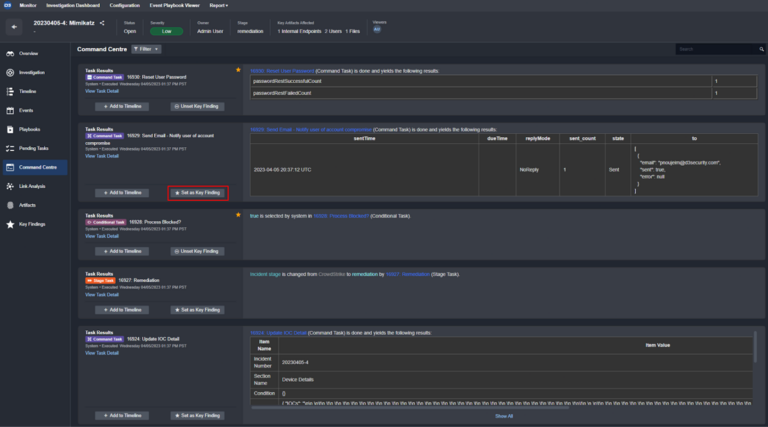This screenshot has width=768, height=427.
Task: View Task Detail for Process Blocked
Action: click(102, 236)
